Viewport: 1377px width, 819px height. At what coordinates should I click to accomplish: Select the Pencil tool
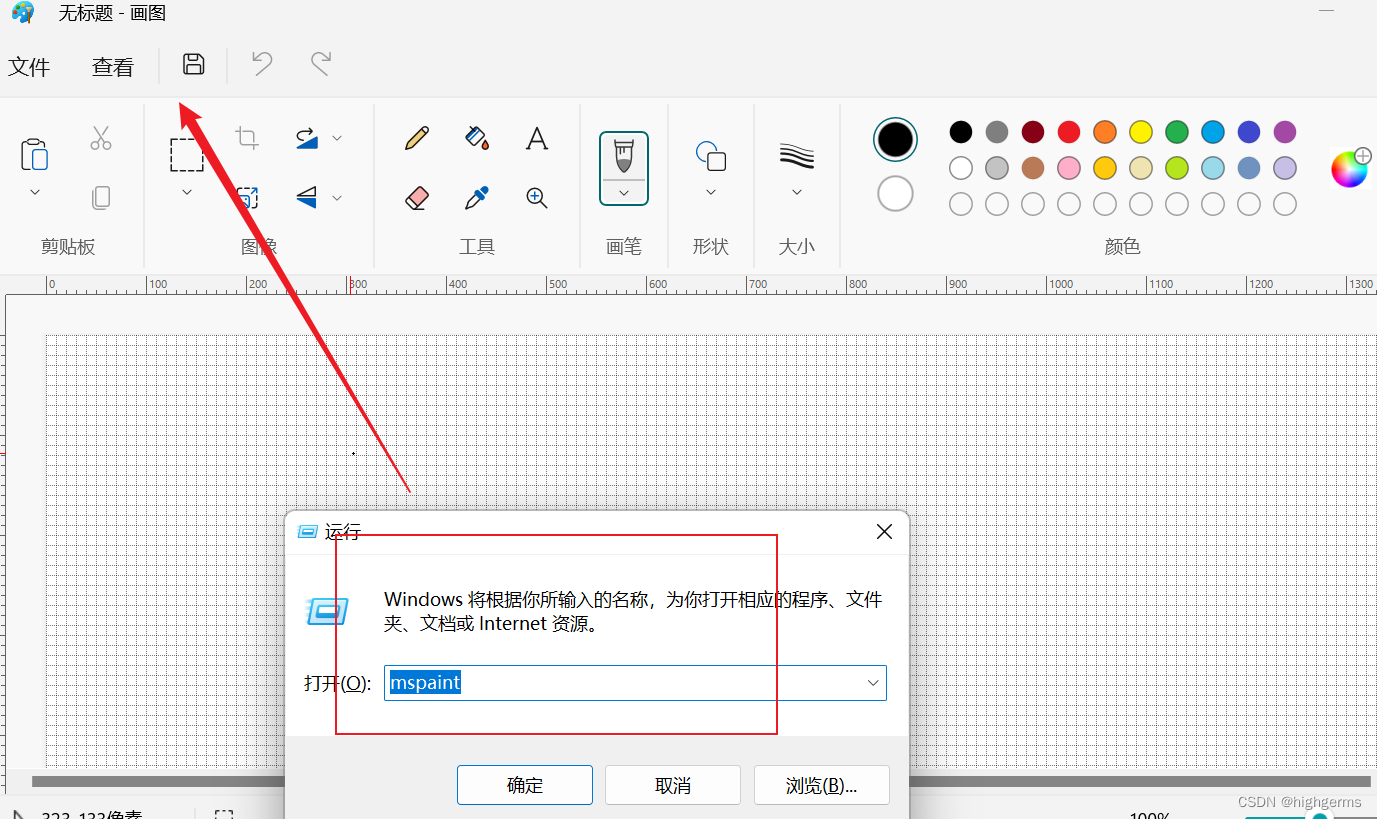[x=417, y=138]
